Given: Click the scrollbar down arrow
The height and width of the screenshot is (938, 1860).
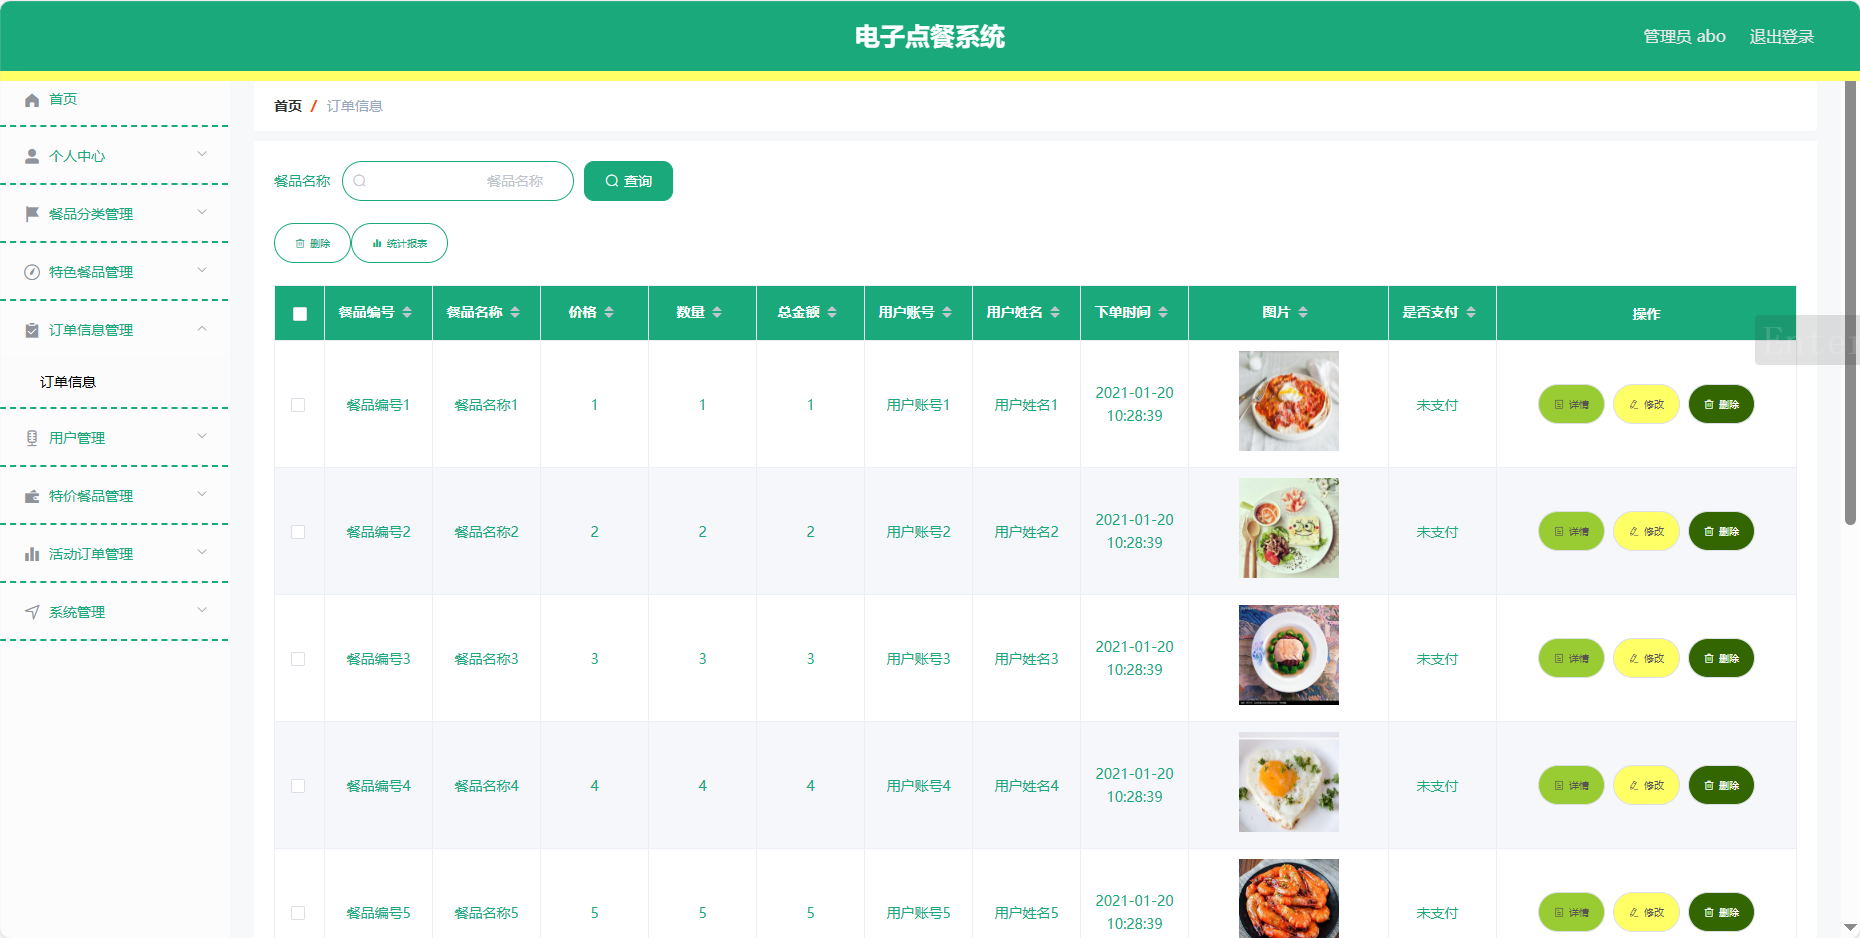Looking at the screenshot, I should [1850, 929].
